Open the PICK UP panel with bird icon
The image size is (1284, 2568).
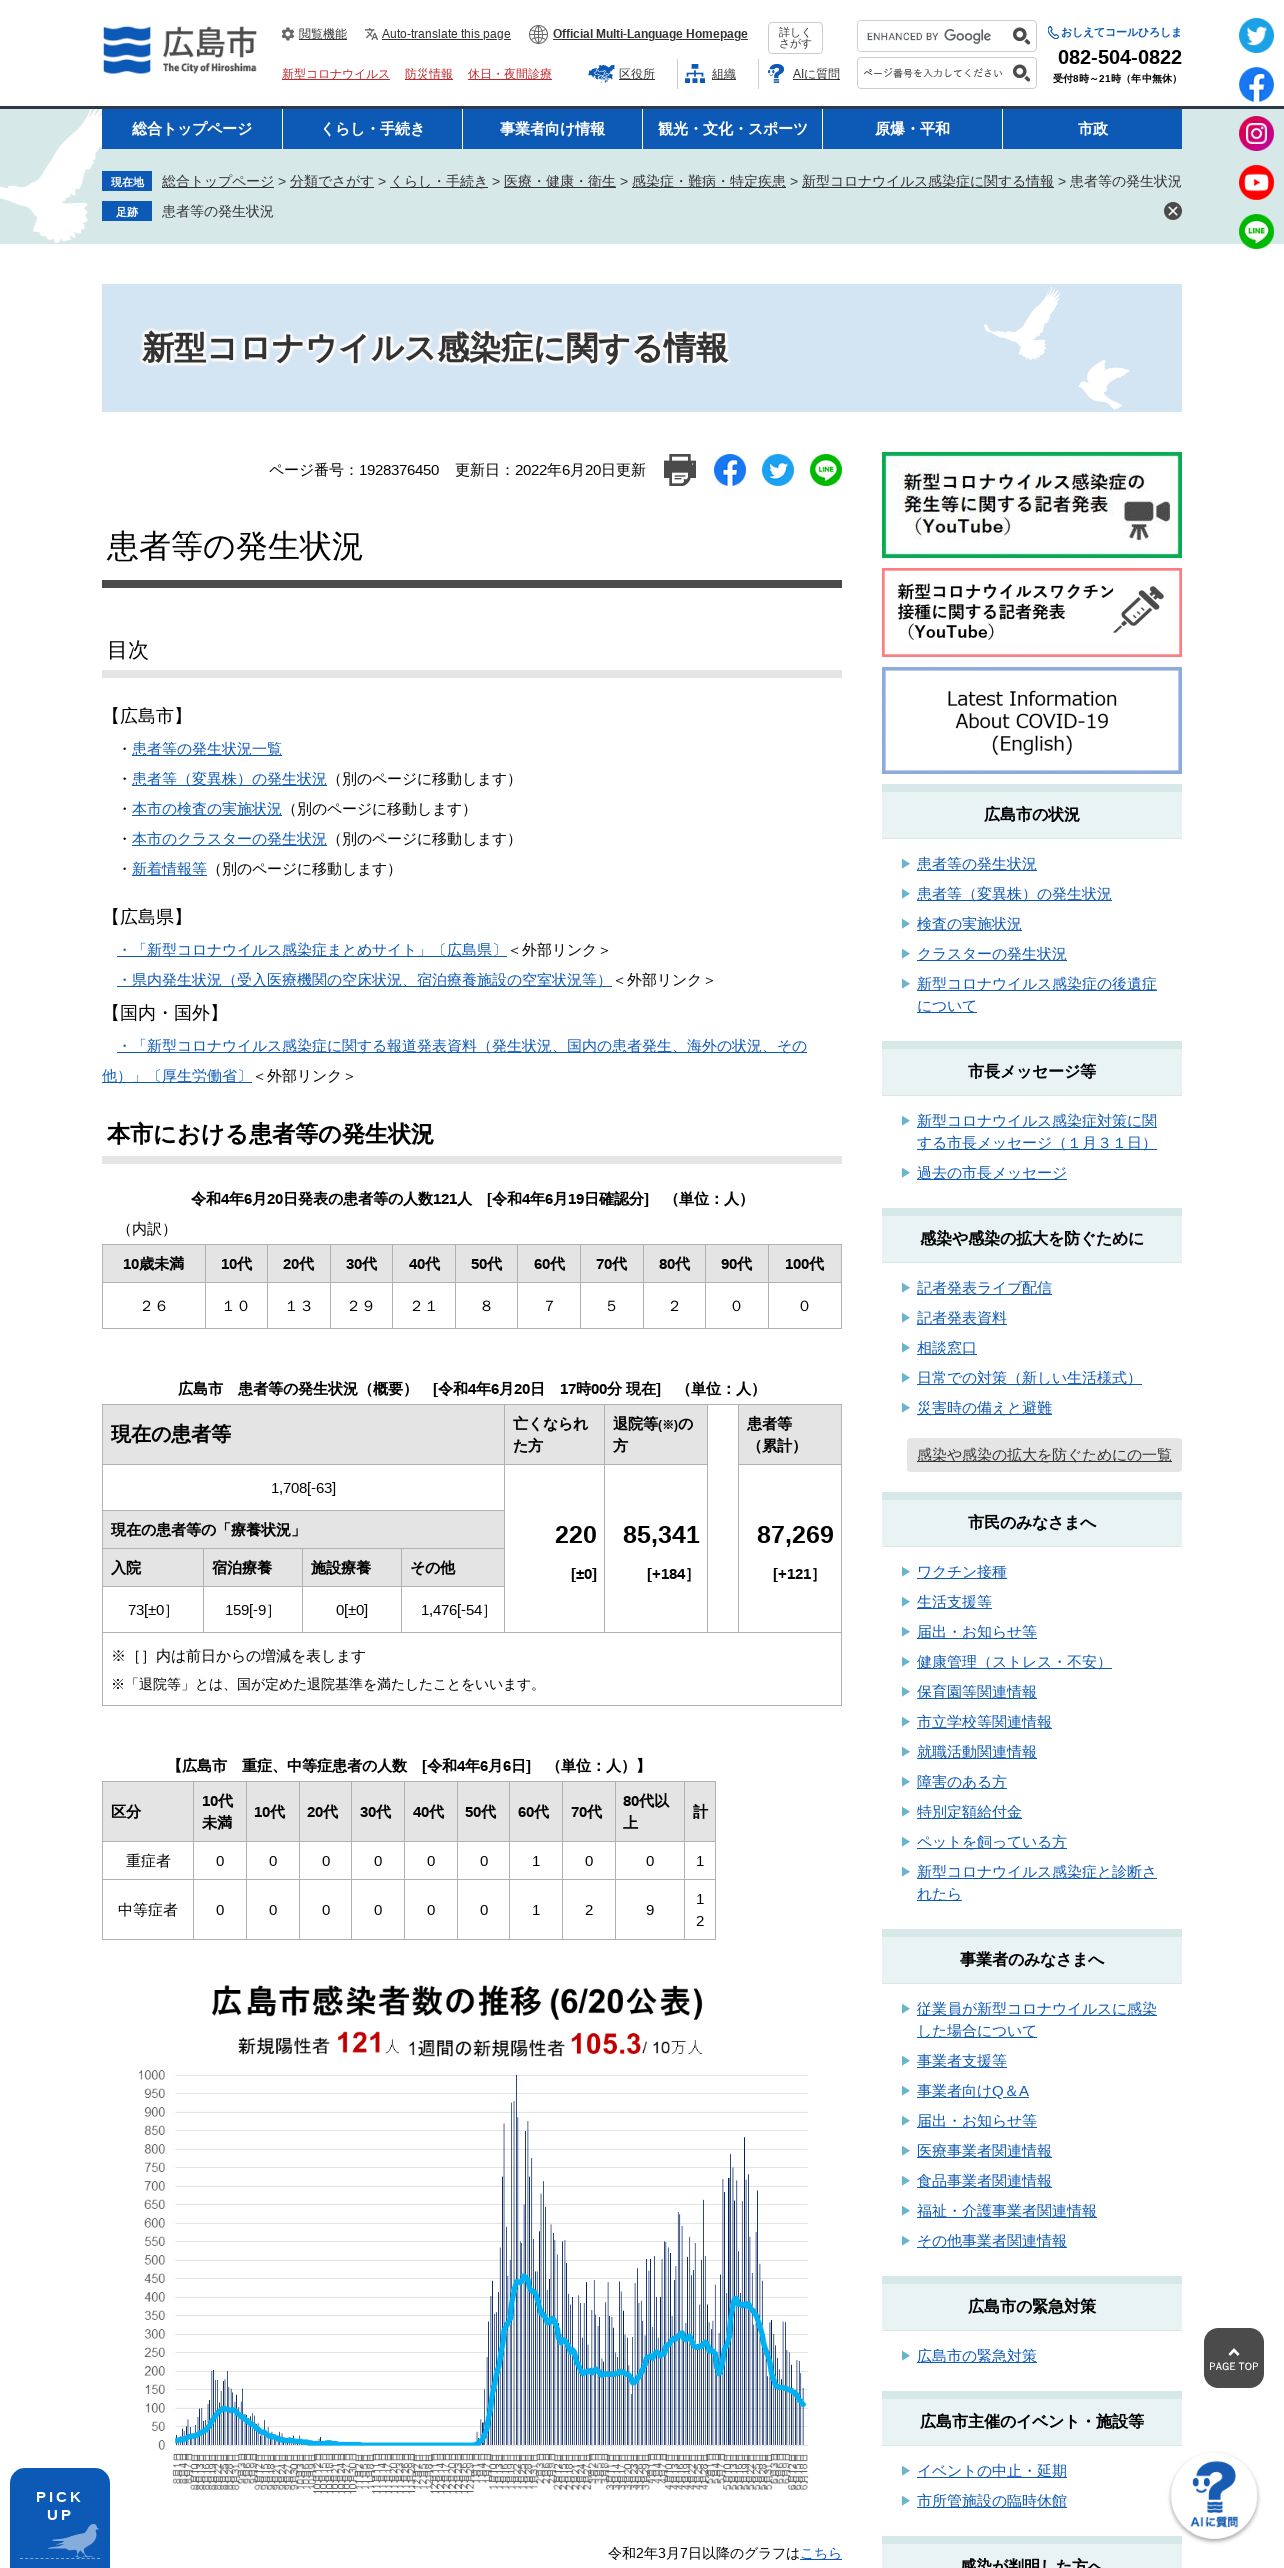pos(60,2518)
